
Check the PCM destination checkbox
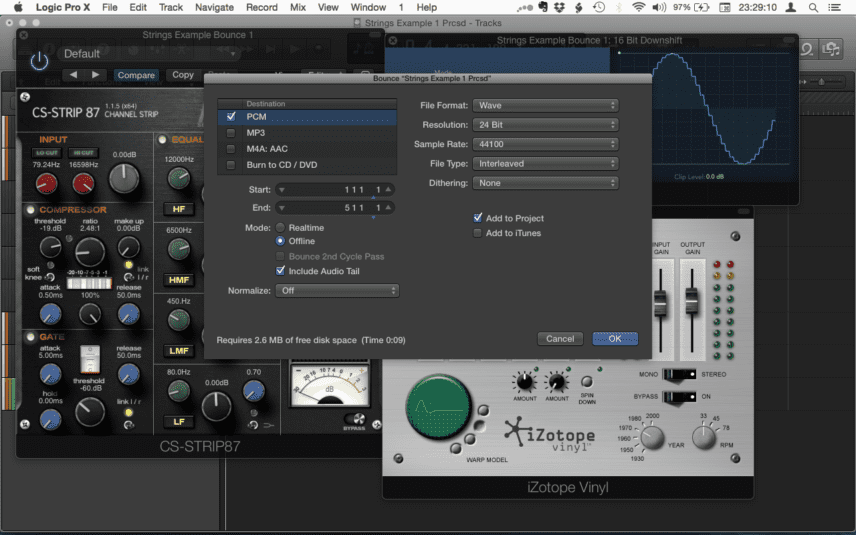231,116
